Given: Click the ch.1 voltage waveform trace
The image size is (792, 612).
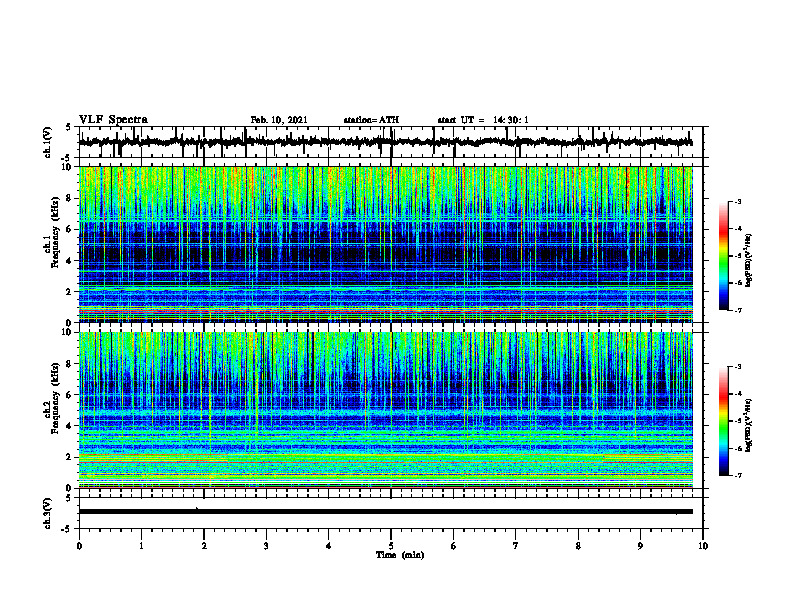Looking at the screenshot, I should (x=385, y=142).
